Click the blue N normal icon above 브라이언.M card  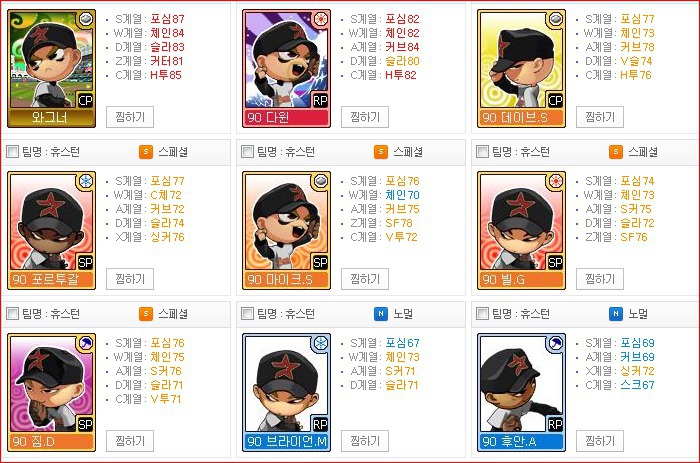tap(380, 314)
